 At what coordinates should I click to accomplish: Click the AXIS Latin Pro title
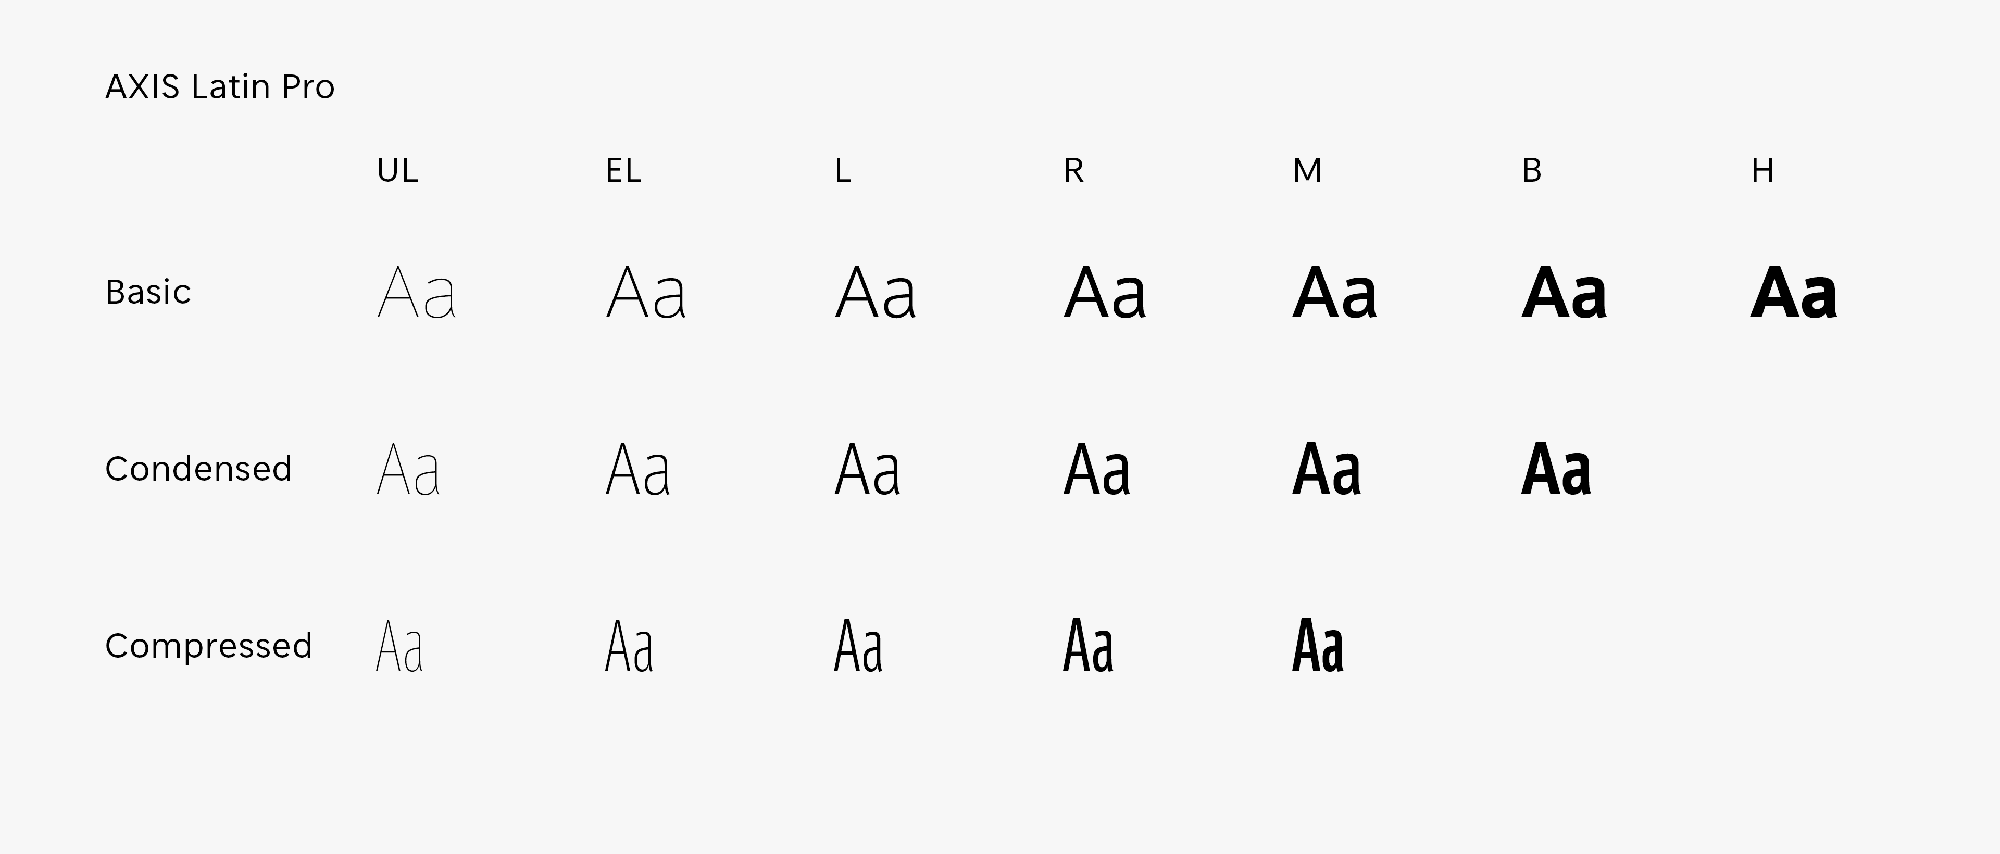(220, 87)
